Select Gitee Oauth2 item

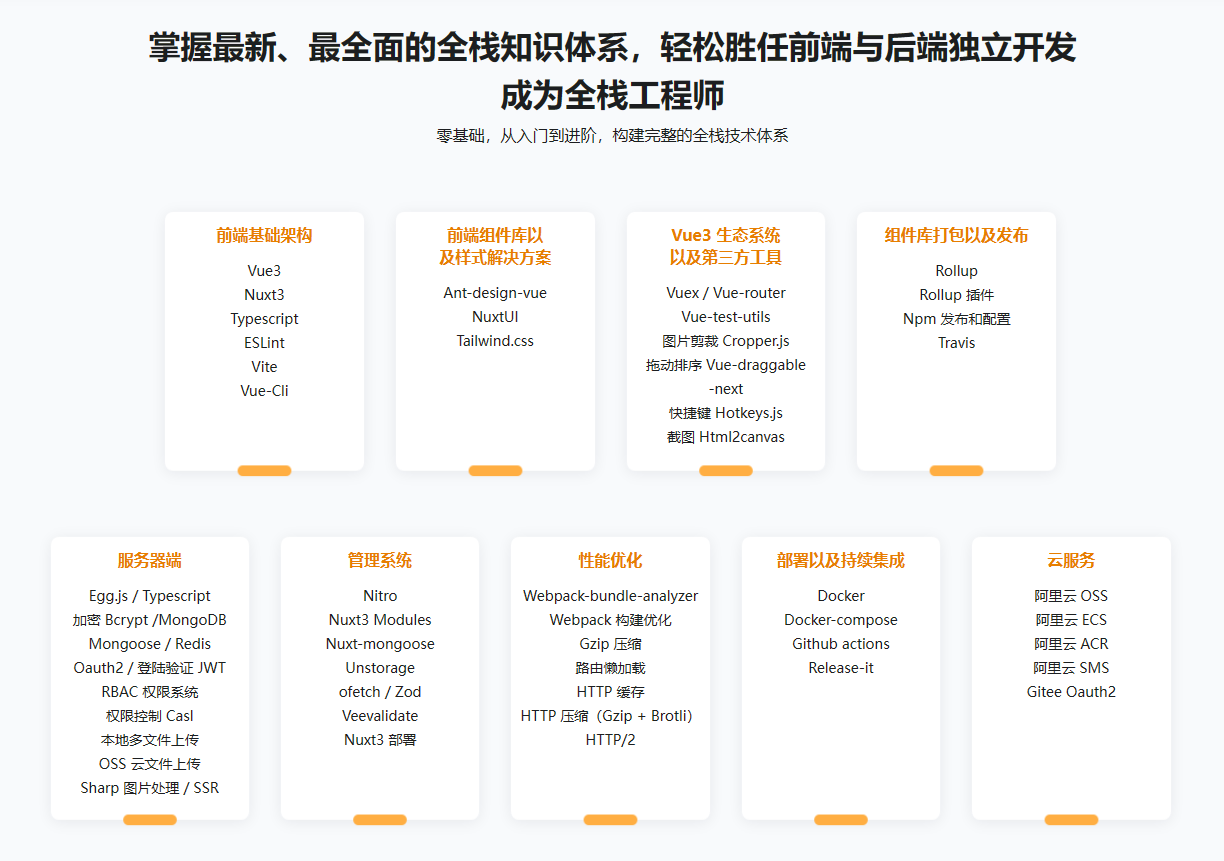[1071, 692]
